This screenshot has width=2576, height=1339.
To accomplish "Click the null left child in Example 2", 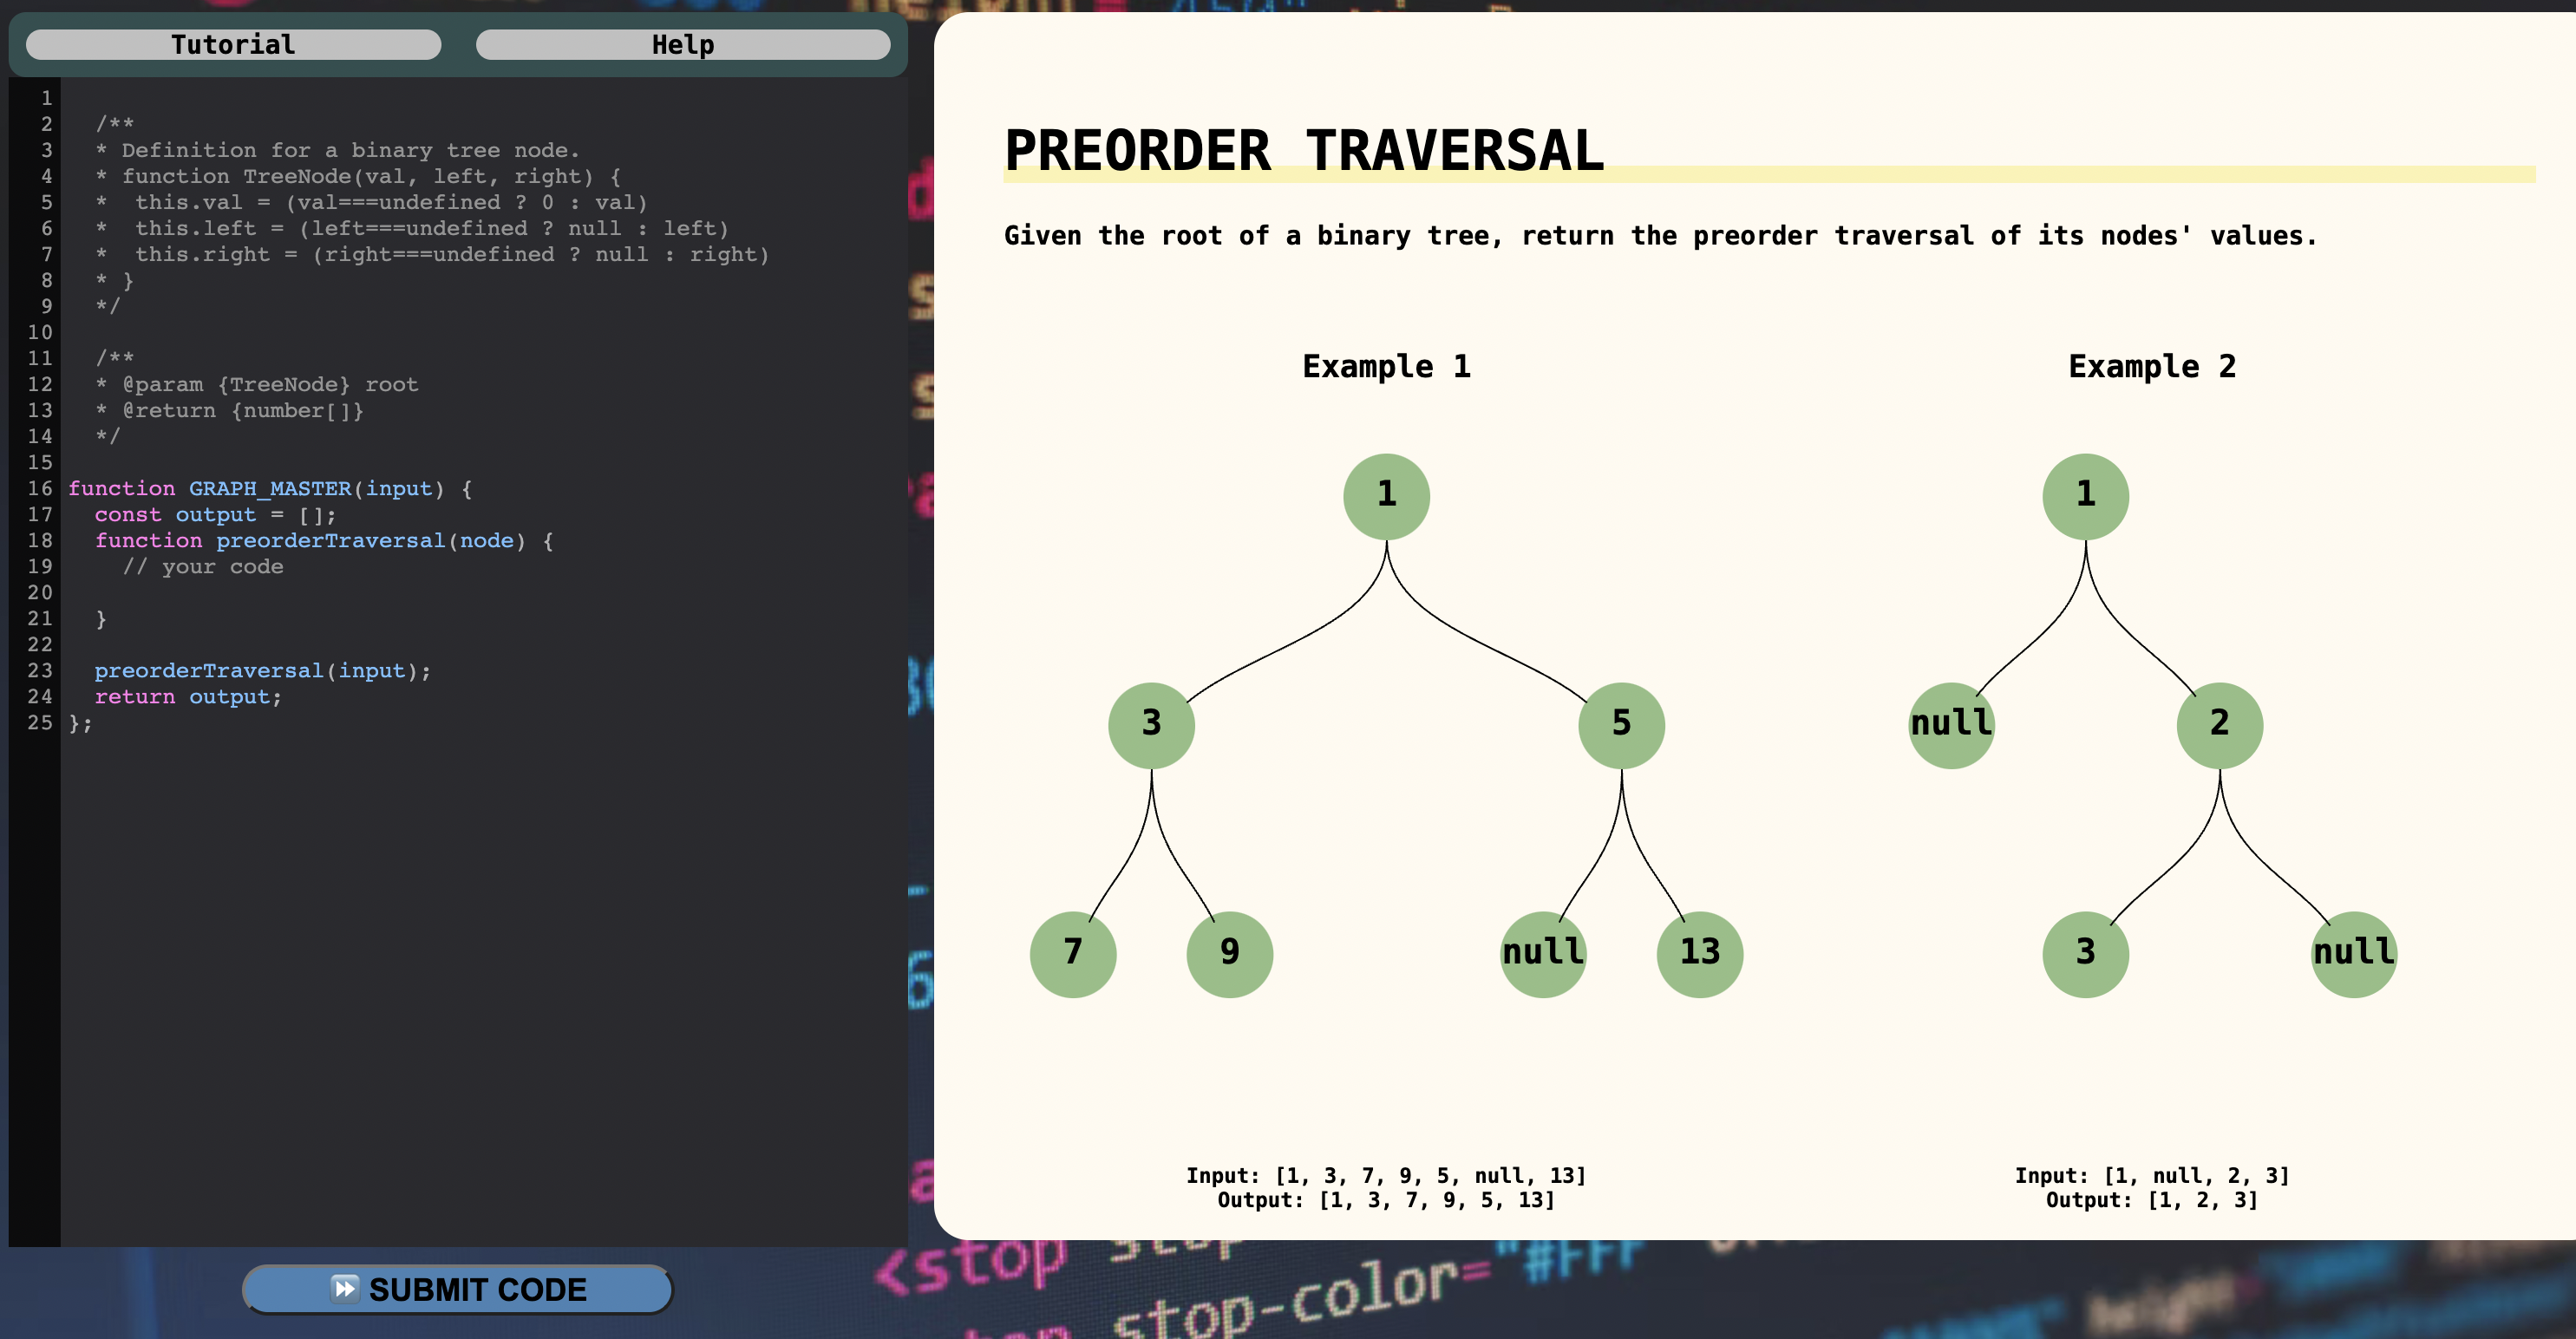I will (1950, 724).
